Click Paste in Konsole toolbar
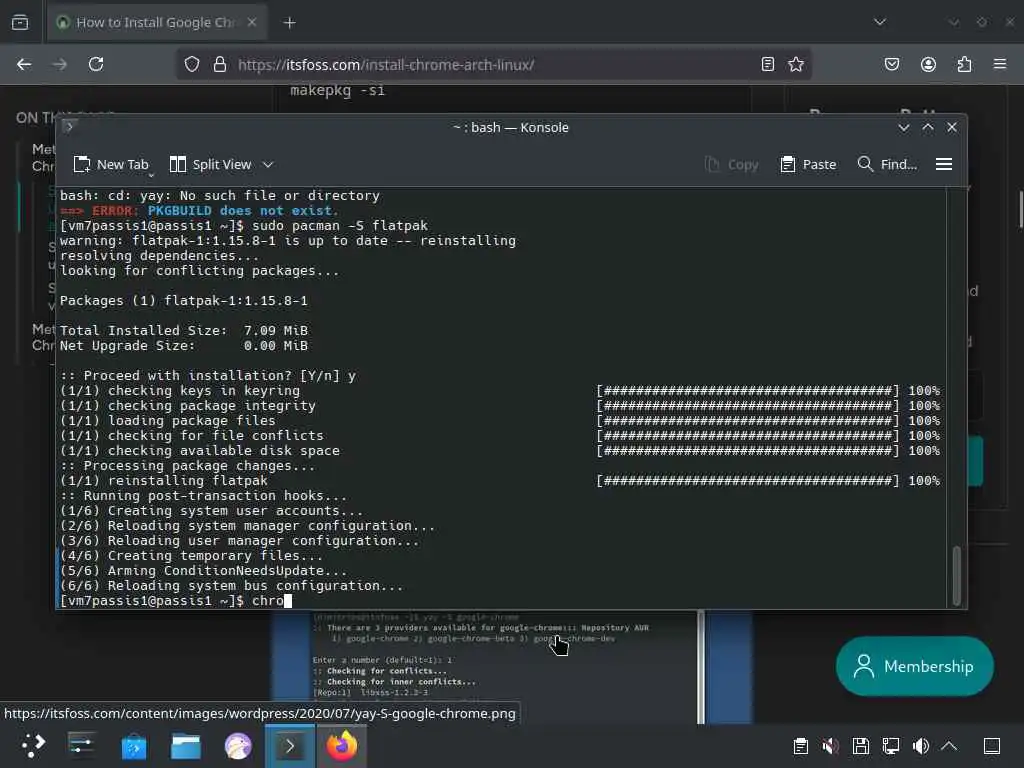The image size is (1024, 768). (x=808, y=165)
